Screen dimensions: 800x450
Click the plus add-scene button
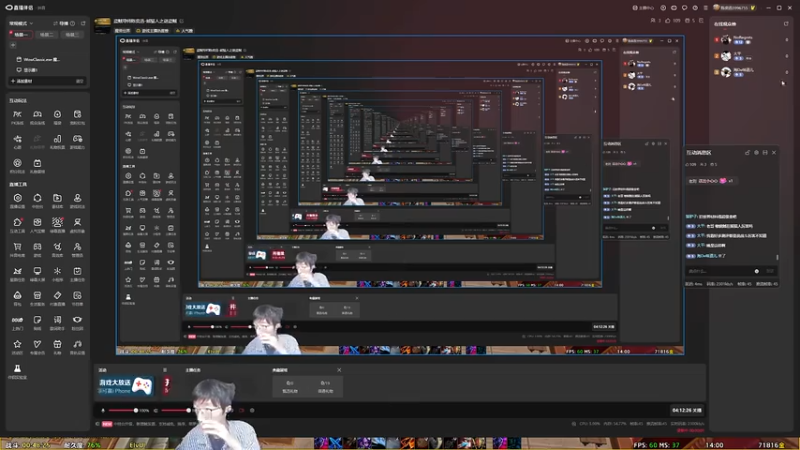(x=13, y=45)
